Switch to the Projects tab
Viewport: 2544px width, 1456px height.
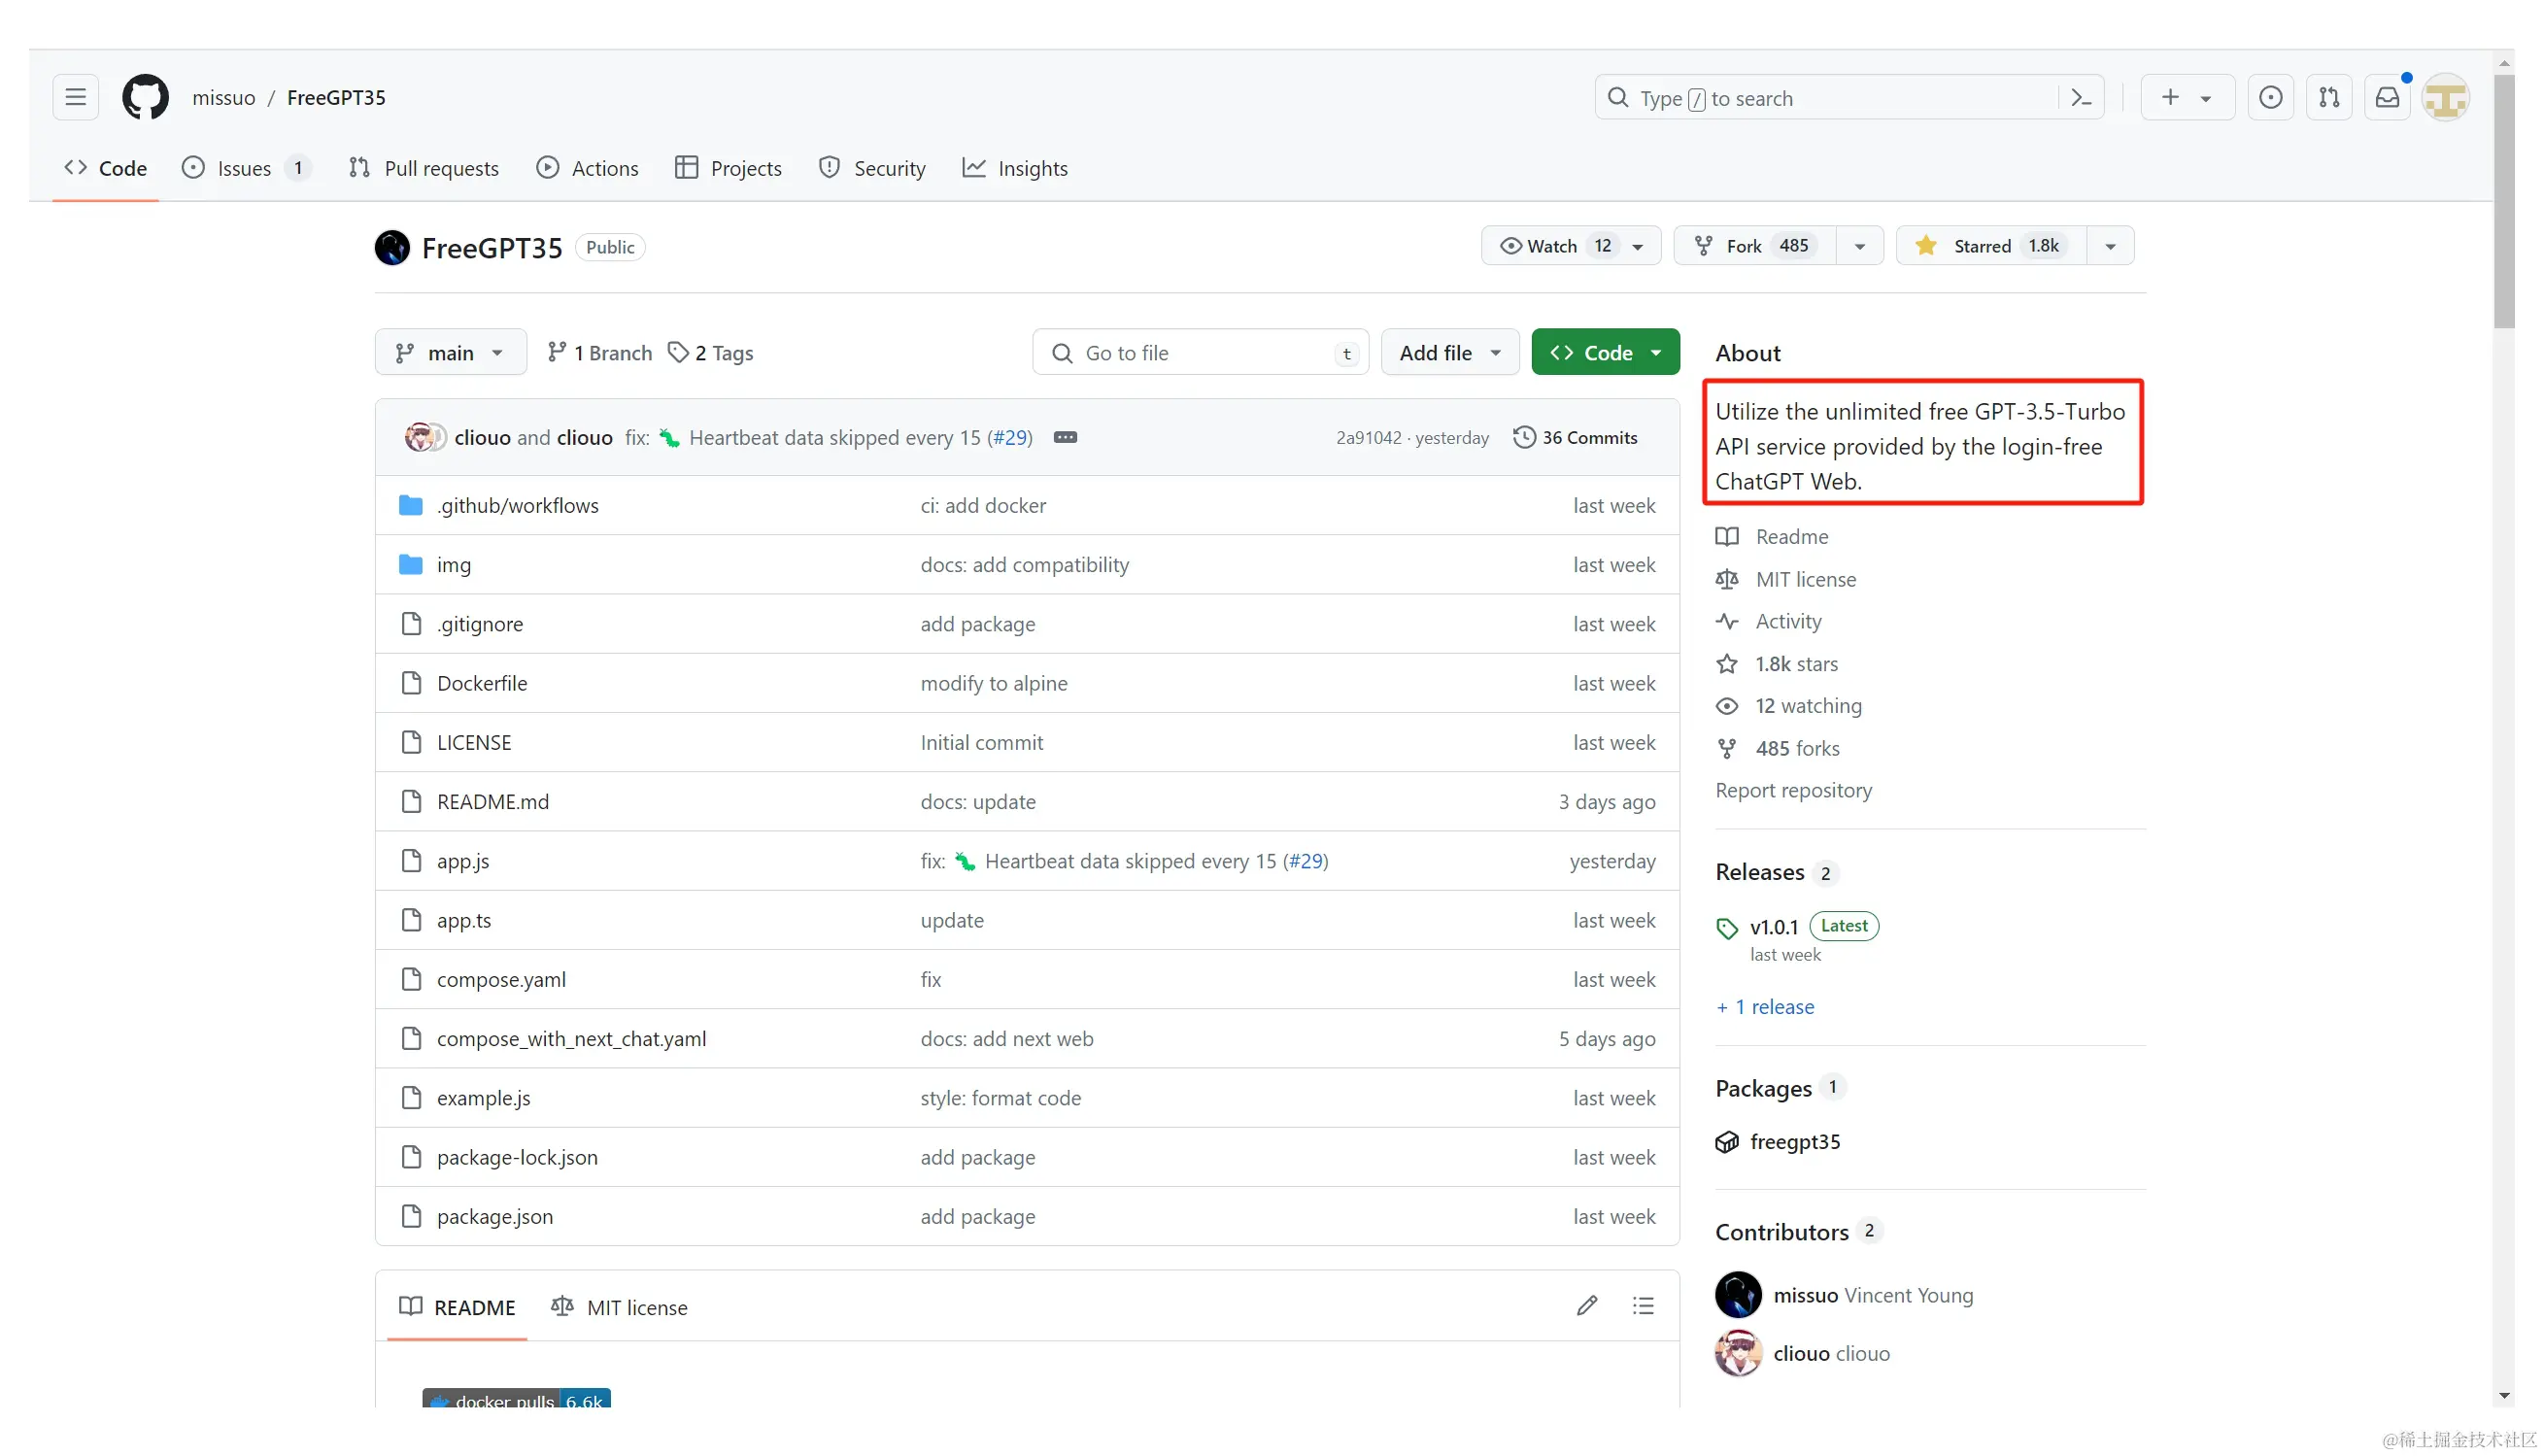(729, 168)
